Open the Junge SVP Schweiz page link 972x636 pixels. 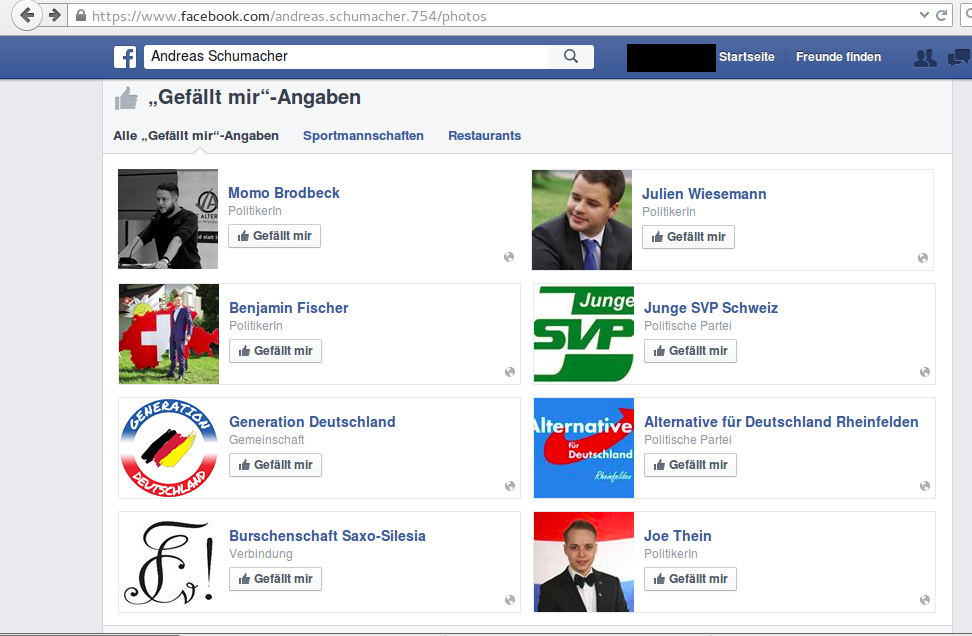pos(711,308)
